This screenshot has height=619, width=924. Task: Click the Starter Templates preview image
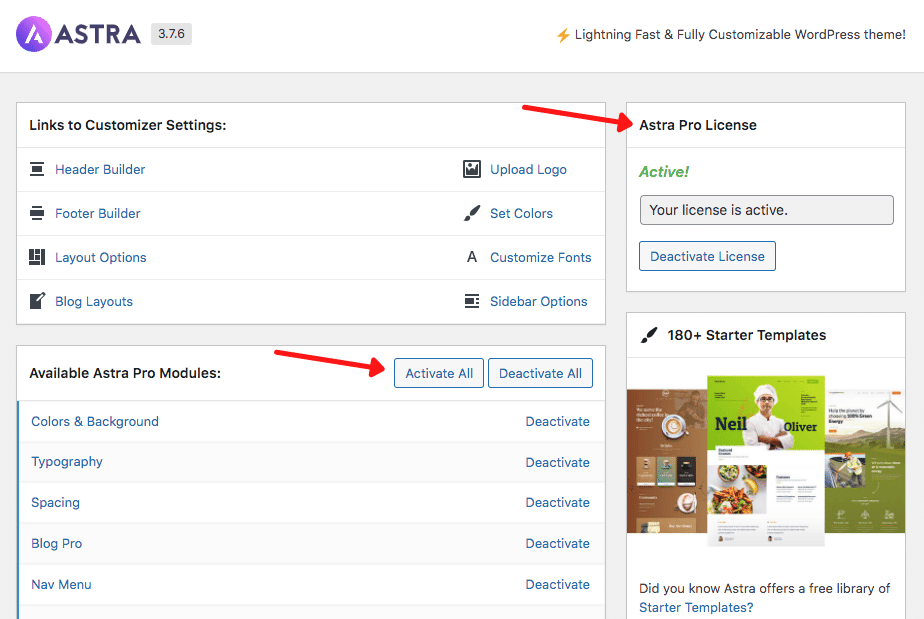[x=765, y=460]
